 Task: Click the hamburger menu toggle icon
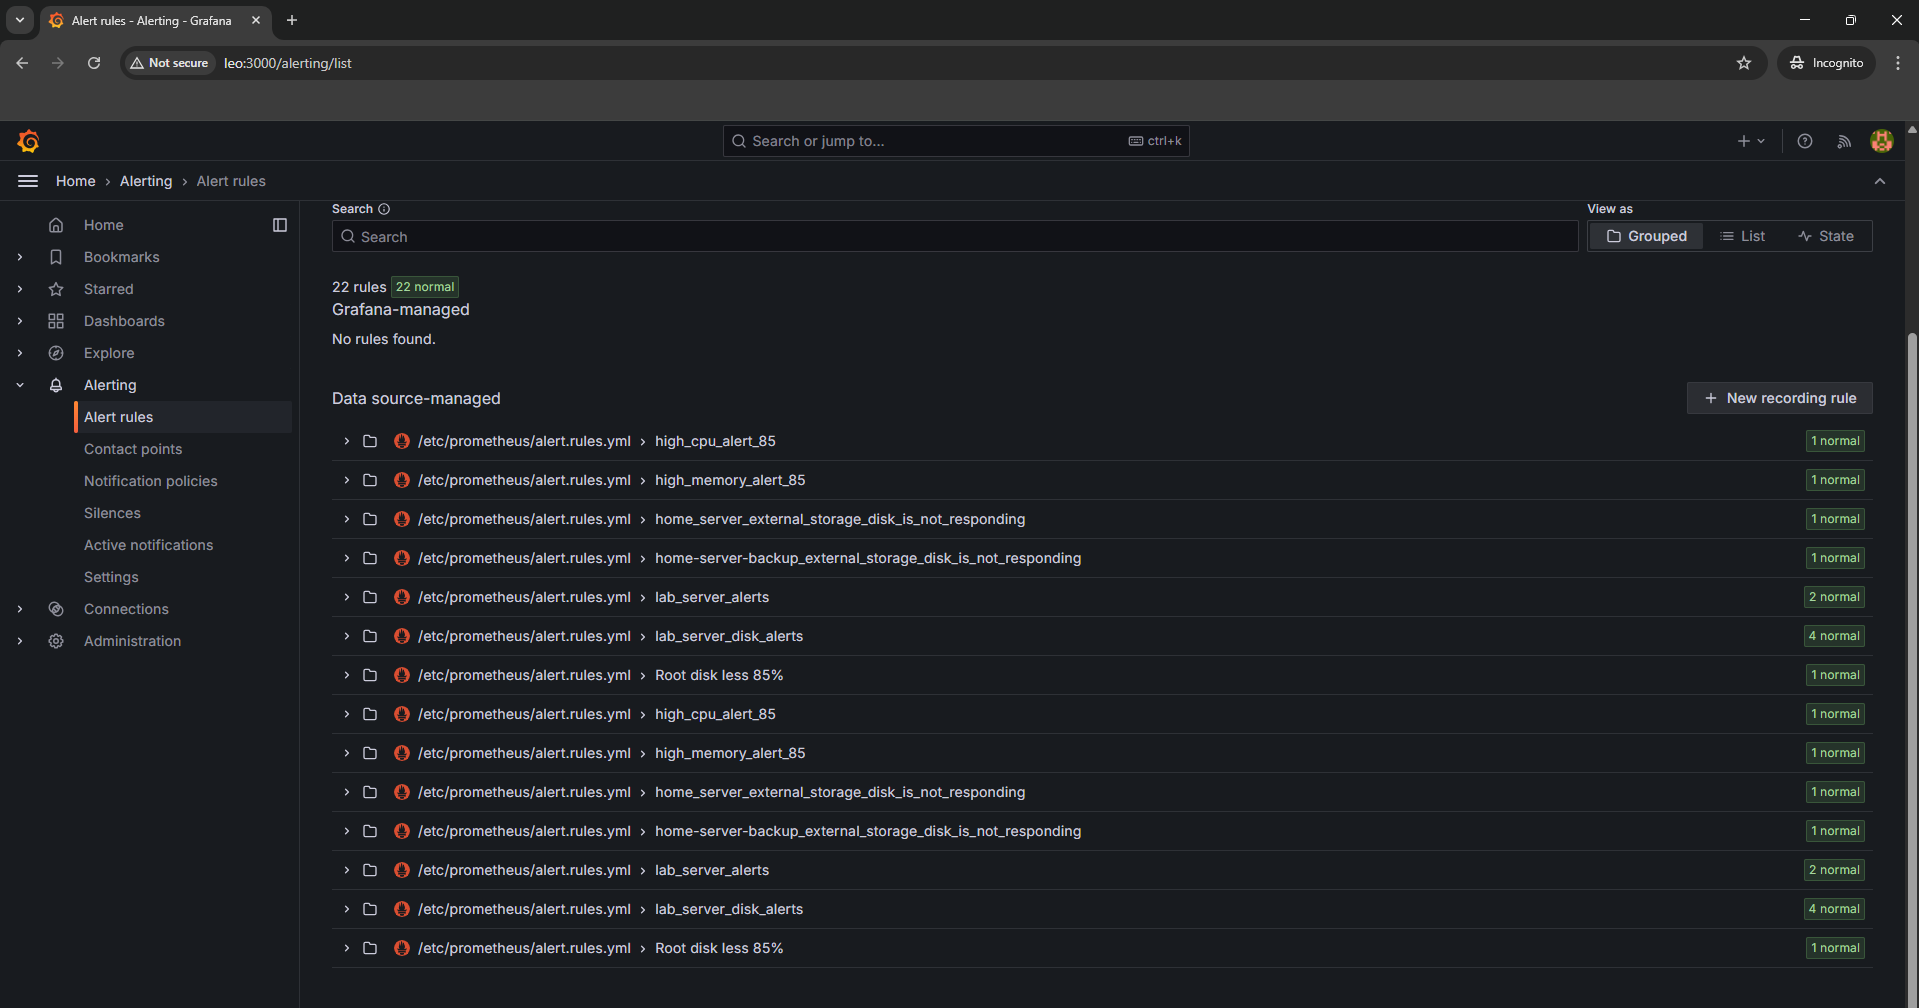pyautogui.click(x=28, y=181)
